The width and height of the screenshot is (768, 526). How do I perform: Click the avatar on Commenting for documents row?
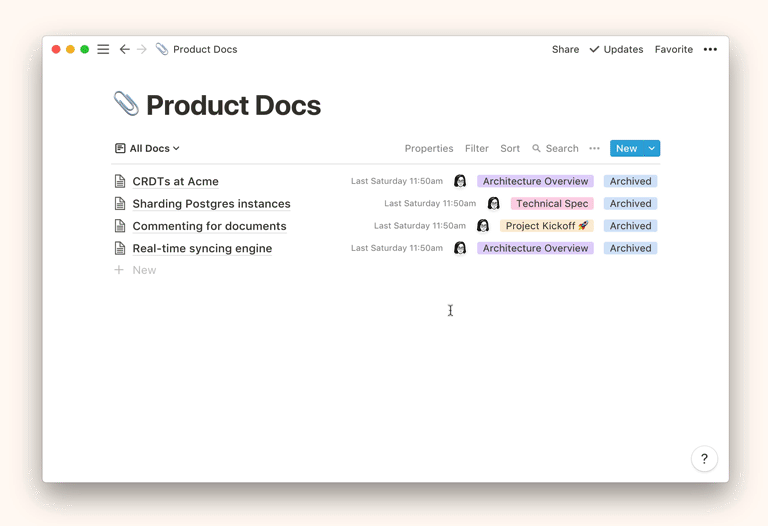(483, 226)
